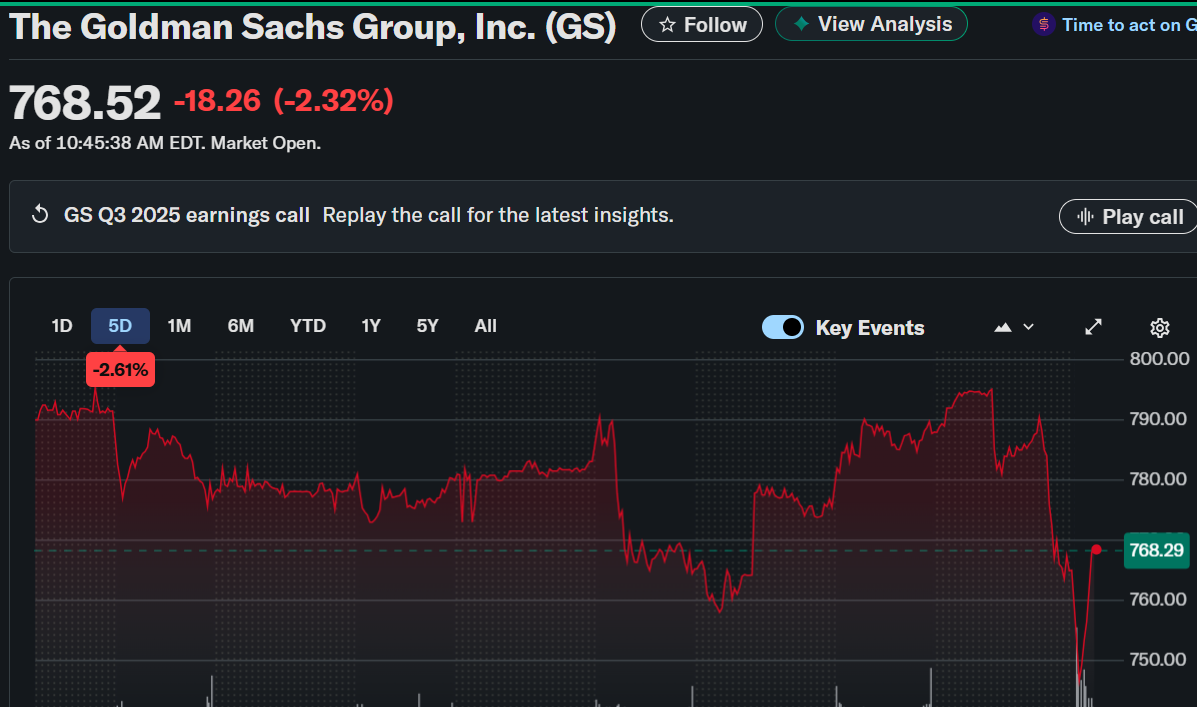The width and height of the screenshot is (1197, 707).
Task: Show the 1Y chart range
Action: (x=371, y=326)
